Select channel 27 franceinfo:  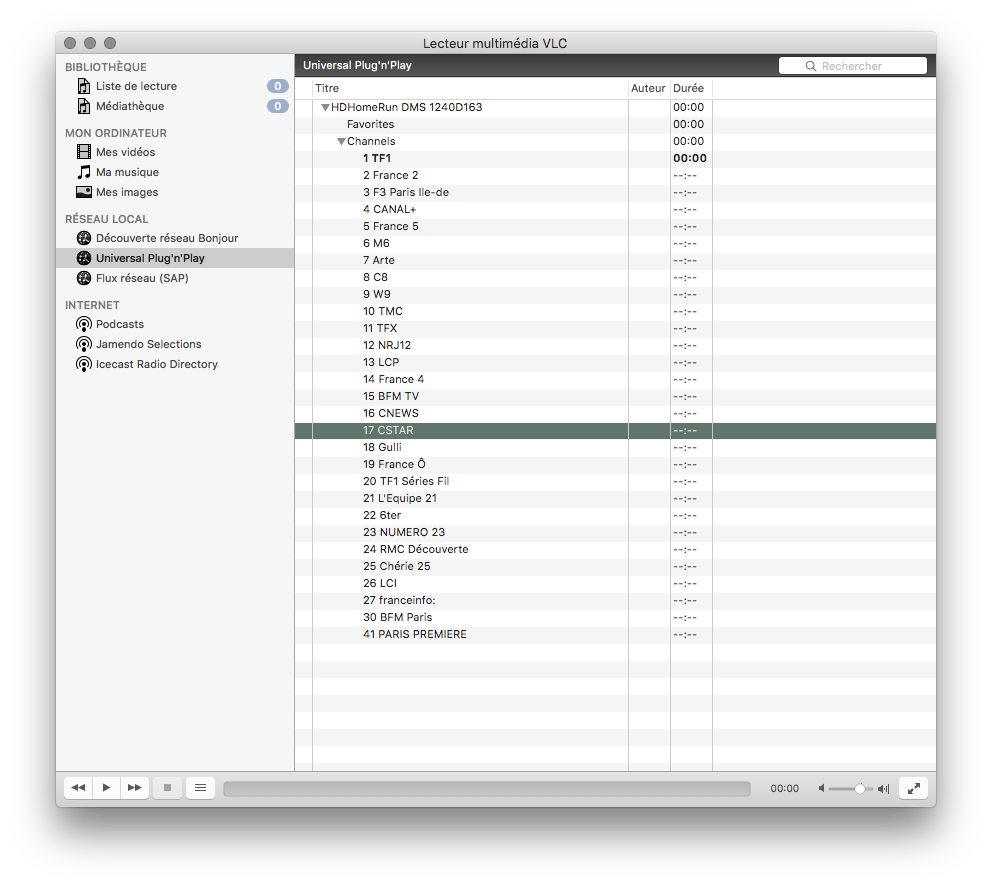click(x=615, y=601)
